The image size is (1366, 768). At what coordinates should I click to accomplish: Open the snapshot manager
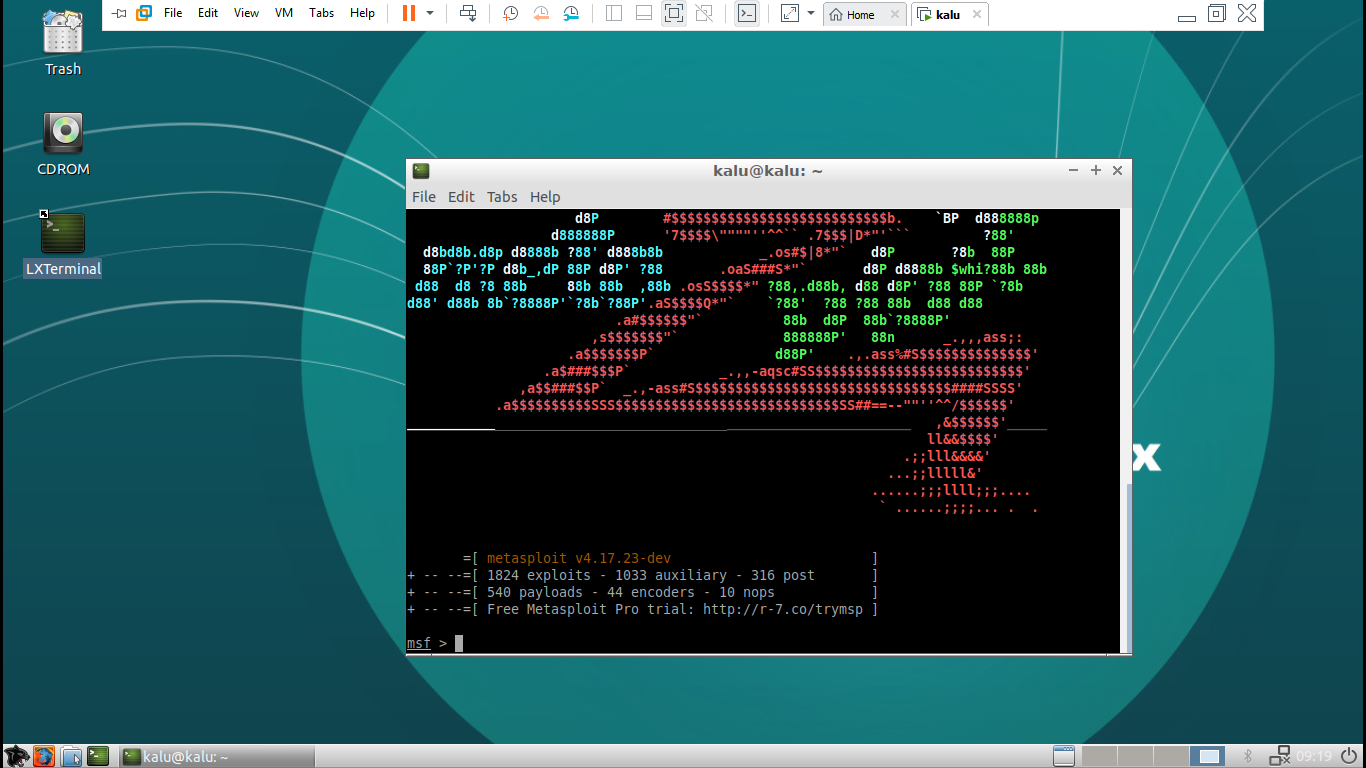[570, 14]
